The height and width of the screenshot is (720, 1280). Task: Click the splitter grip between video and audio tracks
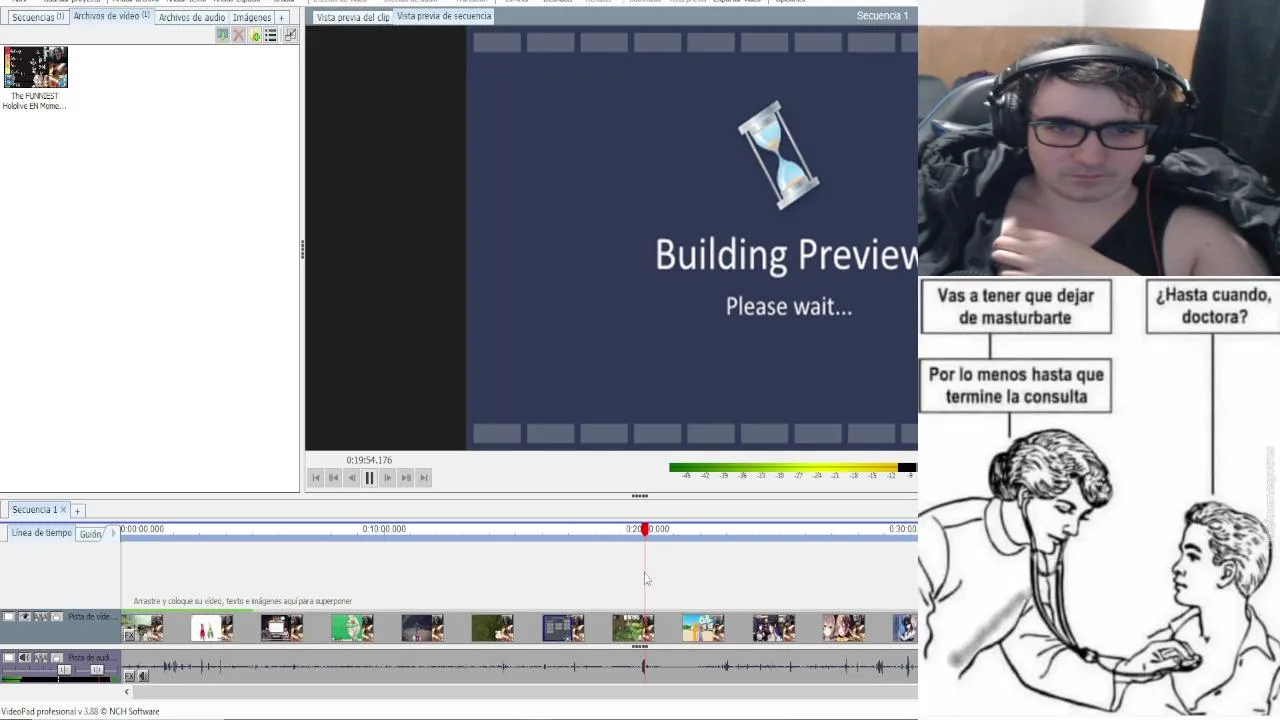click(x=640, y=647)
